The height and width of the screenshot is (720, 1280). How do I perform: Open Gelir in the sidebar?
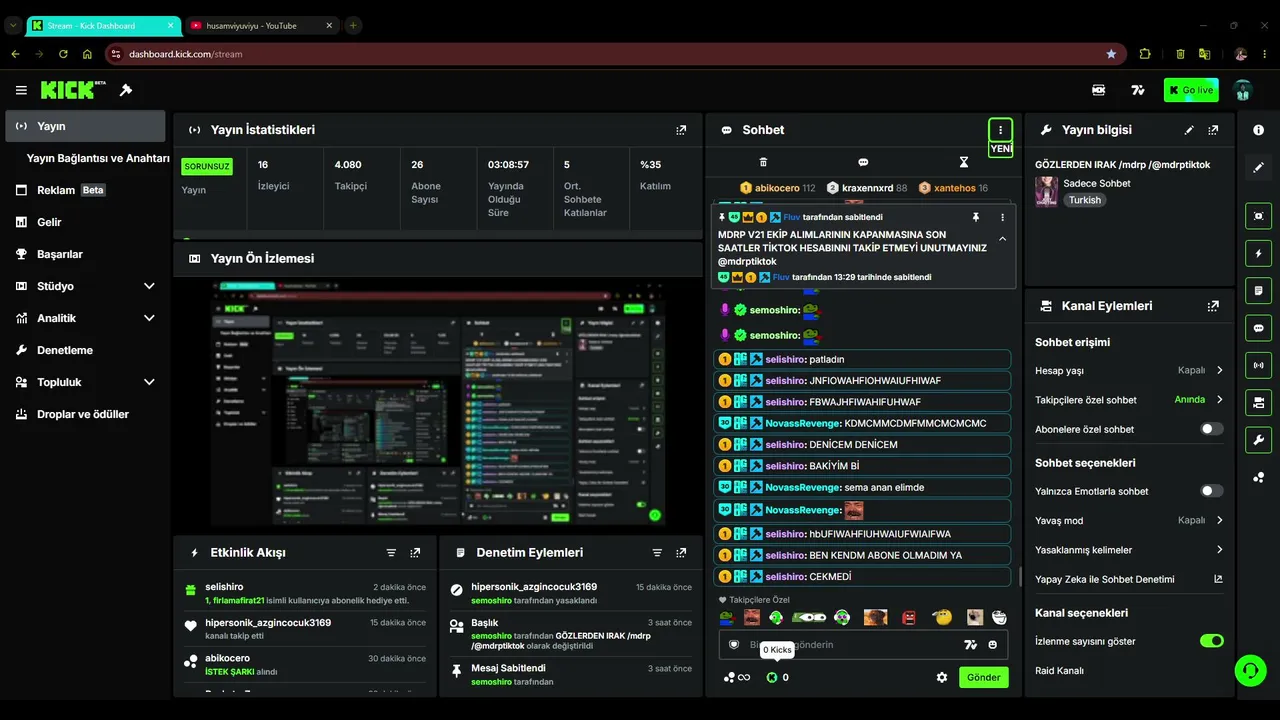pyautogui.click(x=85, y=222)
